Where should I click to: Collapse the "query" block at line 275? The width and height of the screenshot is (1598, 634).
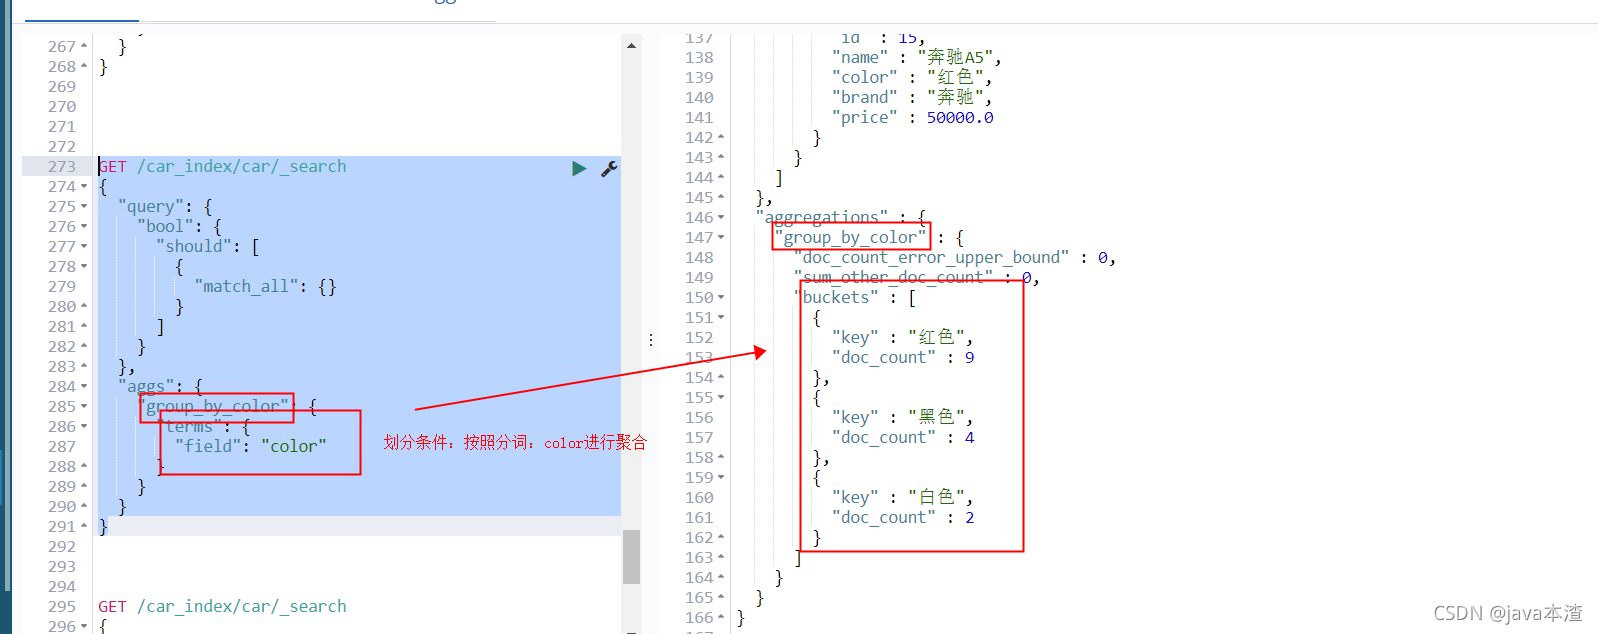coord(84,207)
